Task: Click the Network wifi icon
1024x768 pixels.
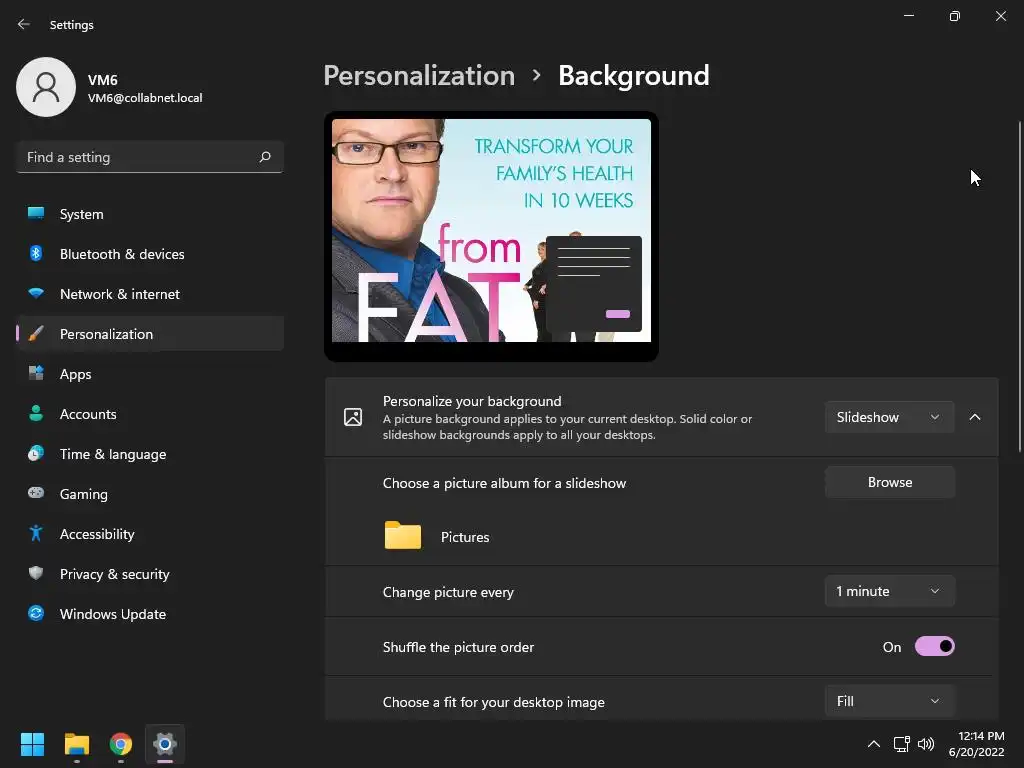Action: pyautogui.click(x=36, y=293)
